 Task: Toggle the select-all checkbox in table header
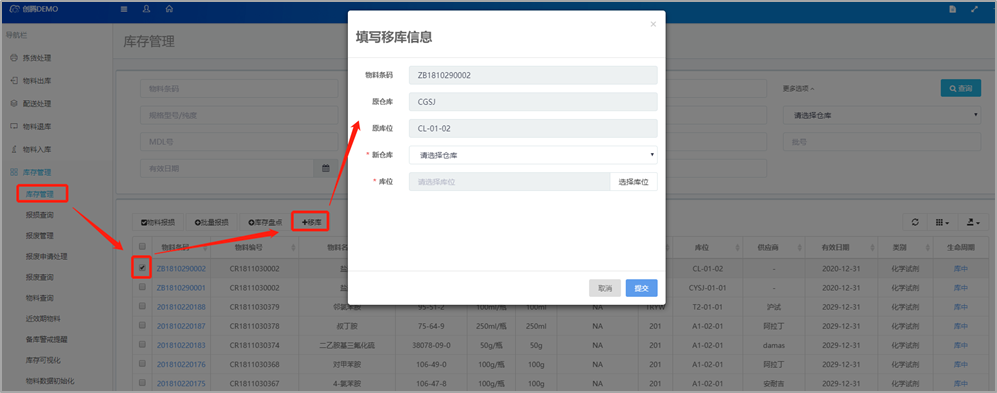tap(142, 247)
